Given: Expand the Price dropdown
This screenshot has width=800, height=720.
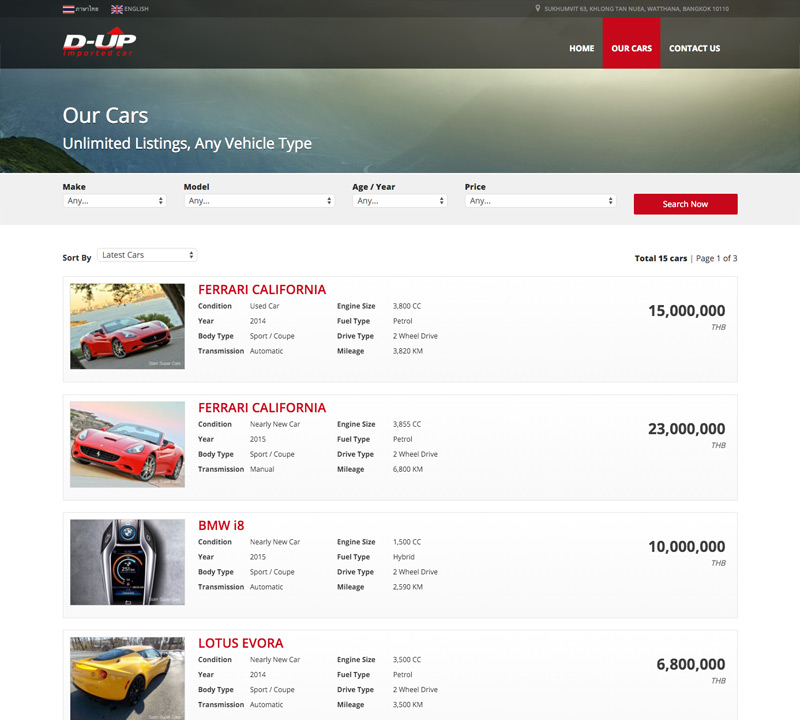Looking at the screenshot, I should tap(540, 201).
